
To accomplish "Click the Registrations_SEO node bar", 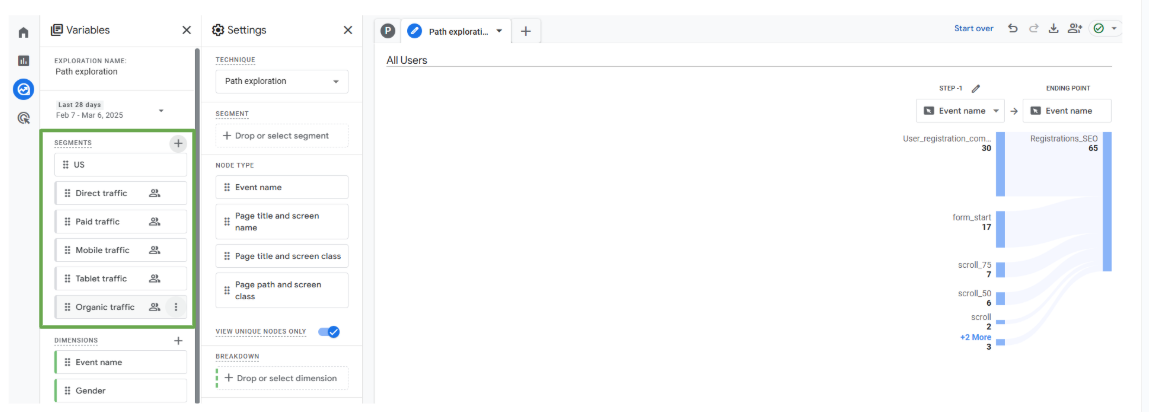I will [1106, 202].
